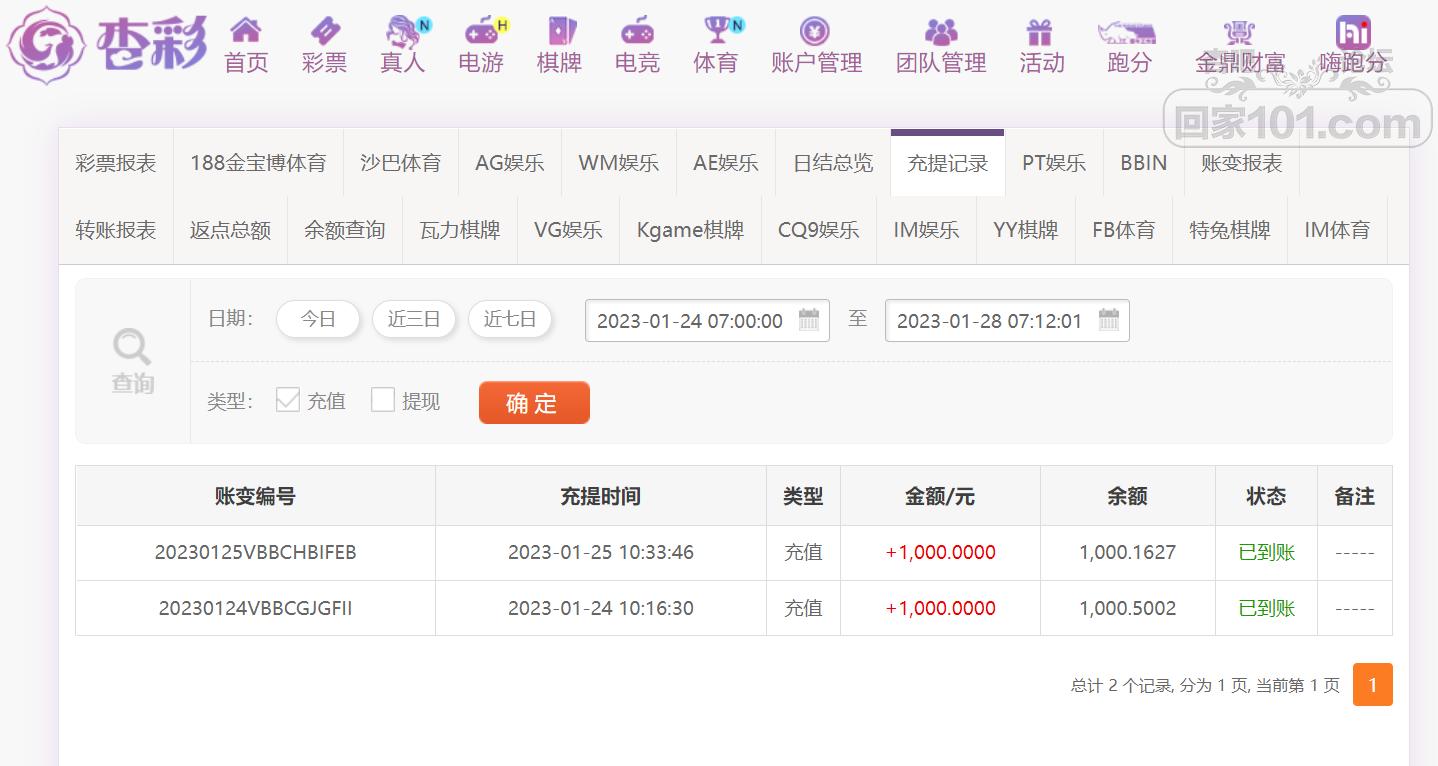Viewport: 1438px width, 766px height.
Task: Switch to the 188金宝博体育 tab
Action: pyautogui.click(x=258, y=163)
